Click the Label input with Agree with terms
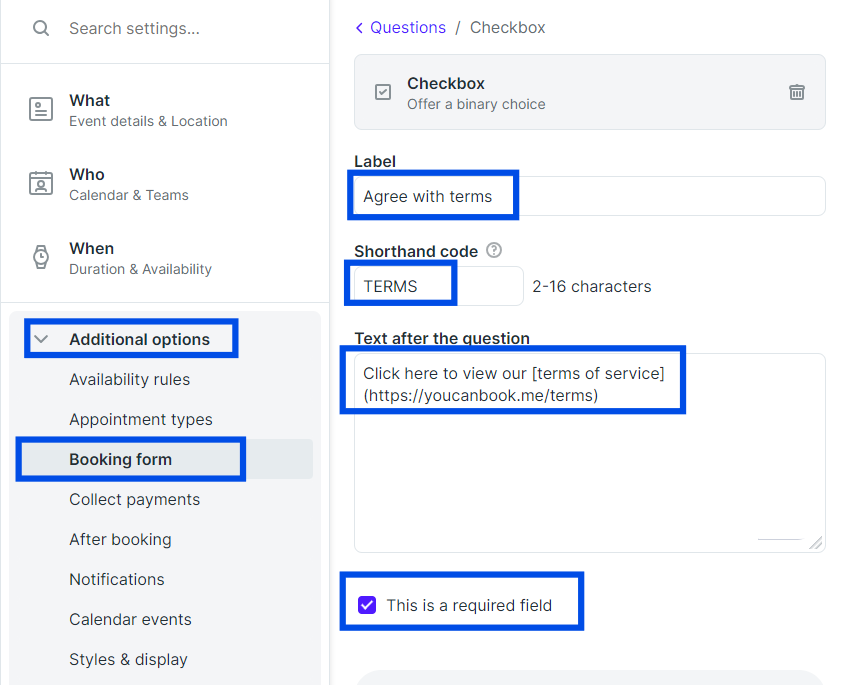 click(x=590, y=196)
